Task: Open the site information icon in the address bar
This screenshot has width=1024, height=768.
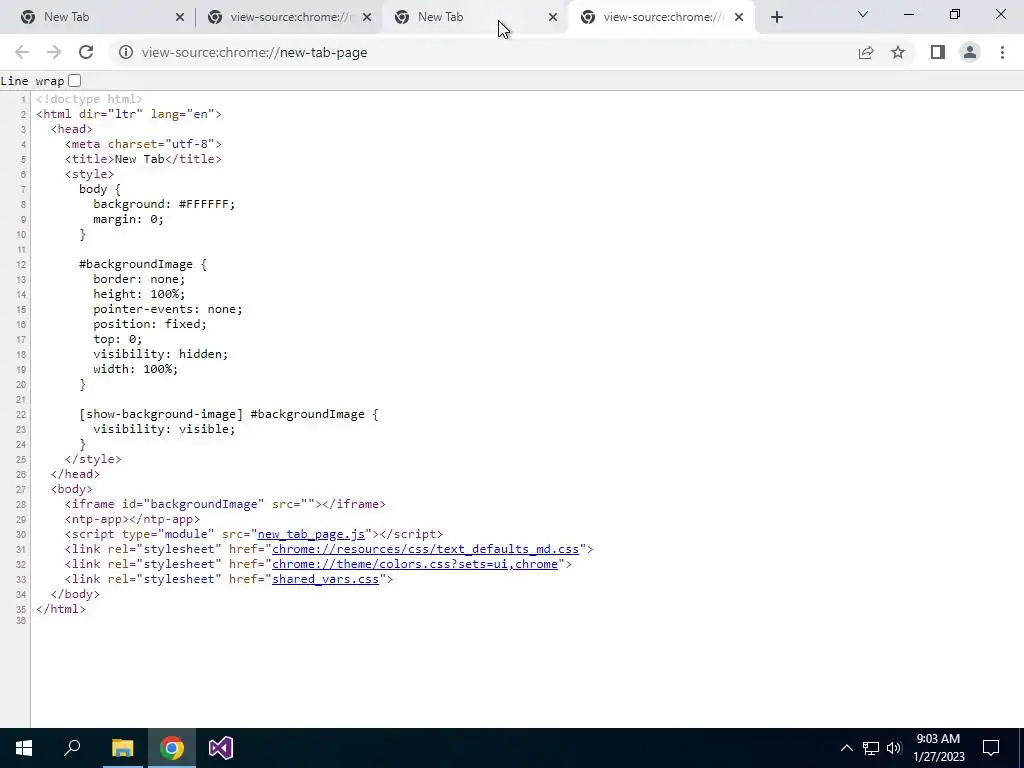Action: (x=125, y=52)
